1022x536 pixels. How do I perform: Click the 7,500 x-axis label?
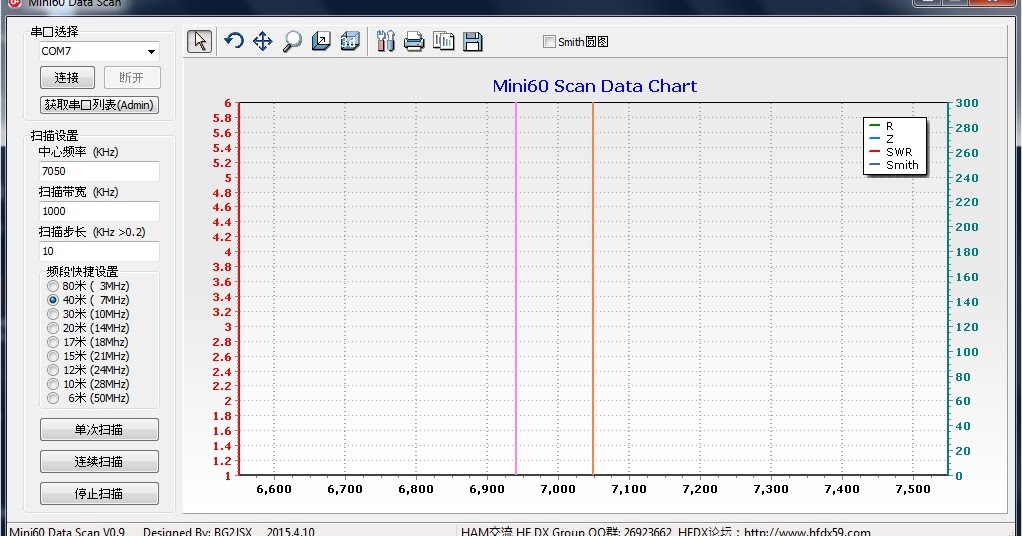tap(913, 489)
